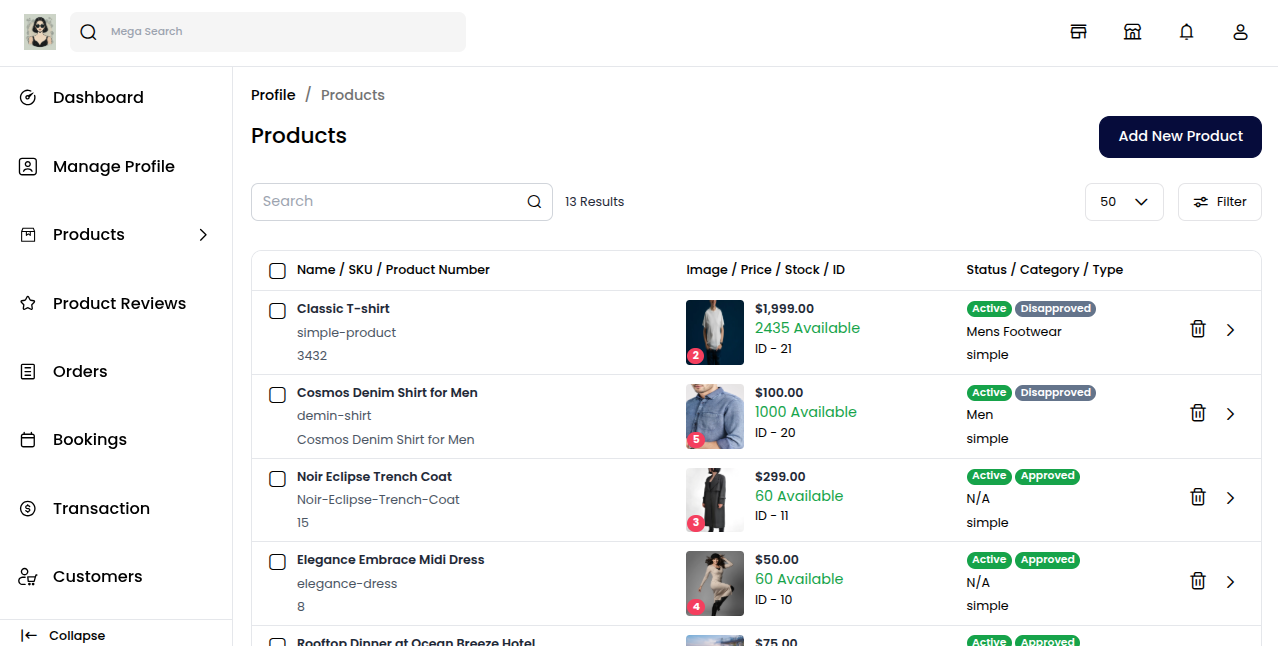Open the Filter options panel

click(1219, 201)
